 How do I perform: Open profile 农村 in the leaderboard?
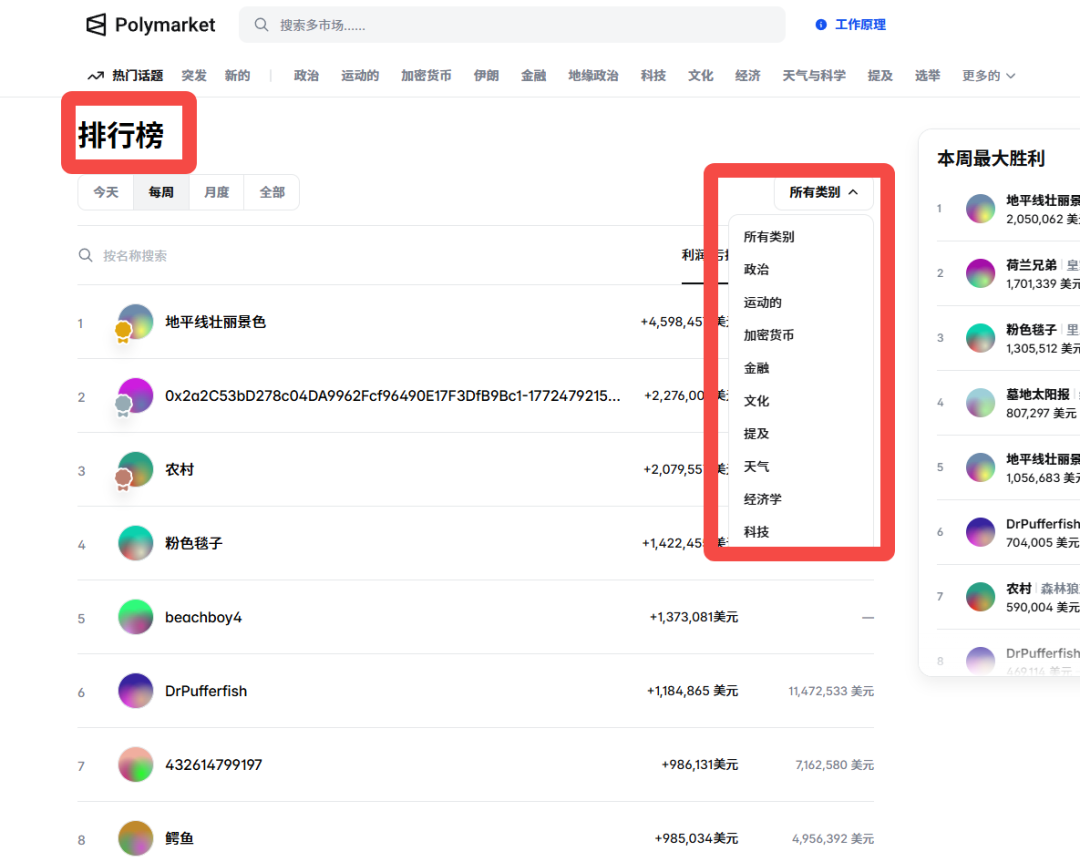[179, 469]
